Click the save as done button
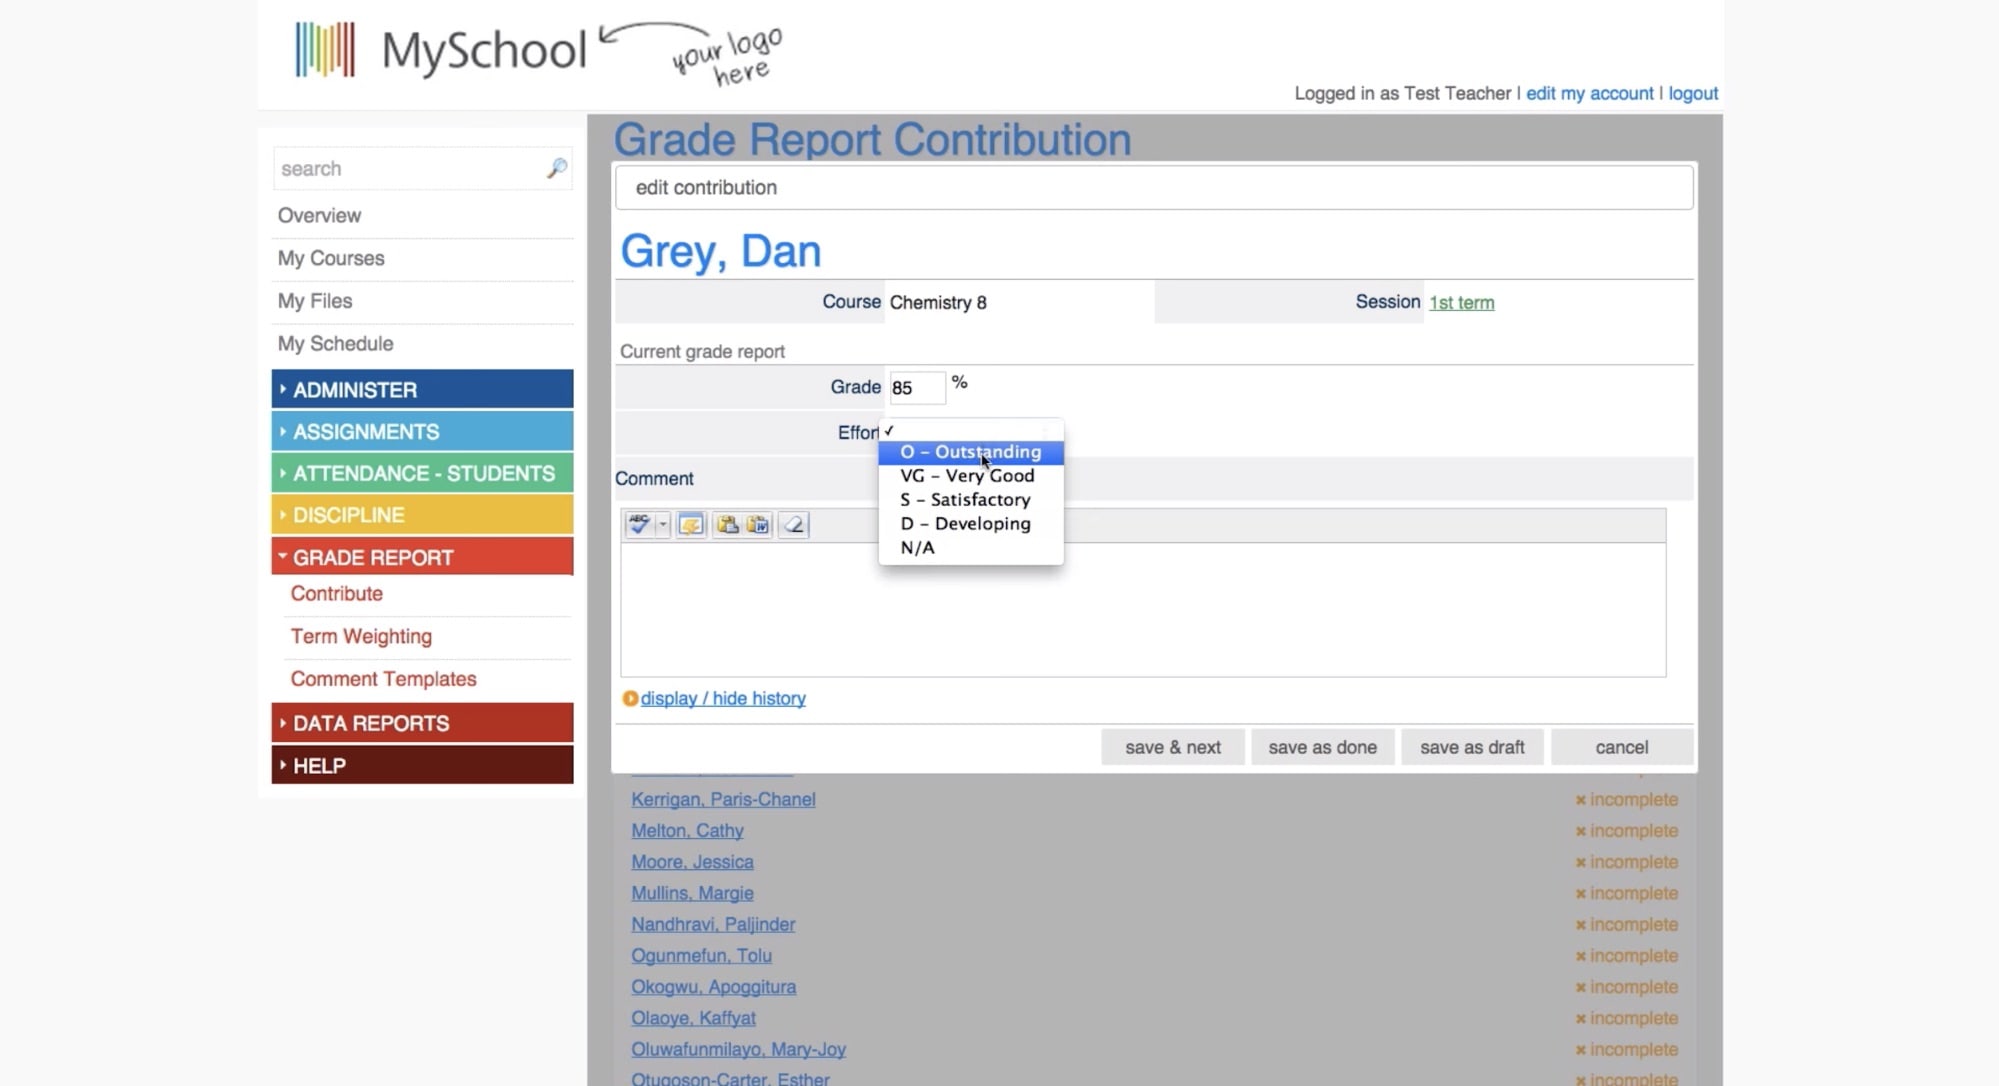 coord(1323,747)
